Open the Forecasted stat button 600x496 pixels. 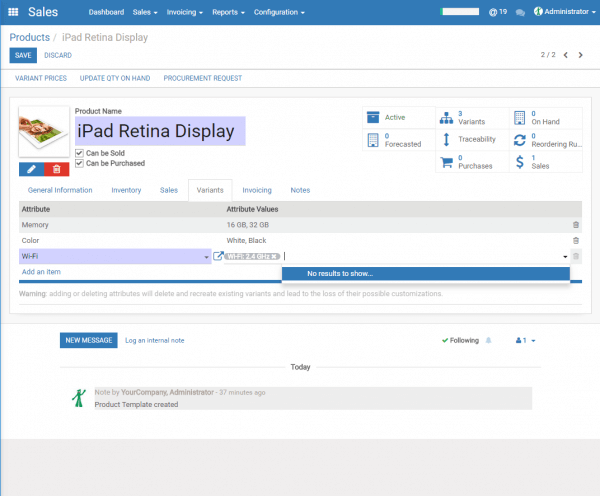click(399, 140)
